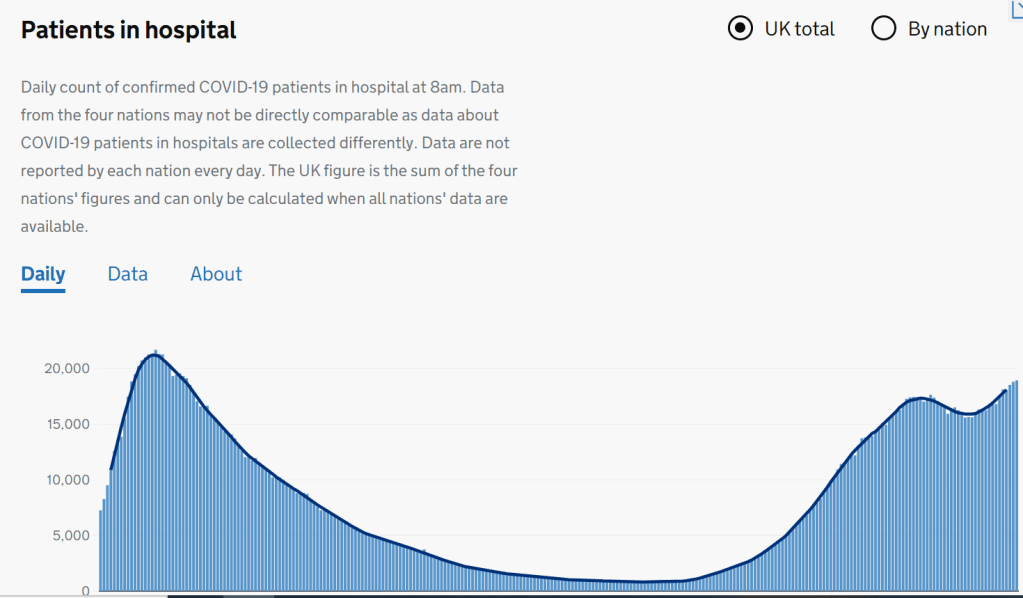1023x598 pixels.
Task: Click the 15,000 y-axis label
Action: coord(67,424)
